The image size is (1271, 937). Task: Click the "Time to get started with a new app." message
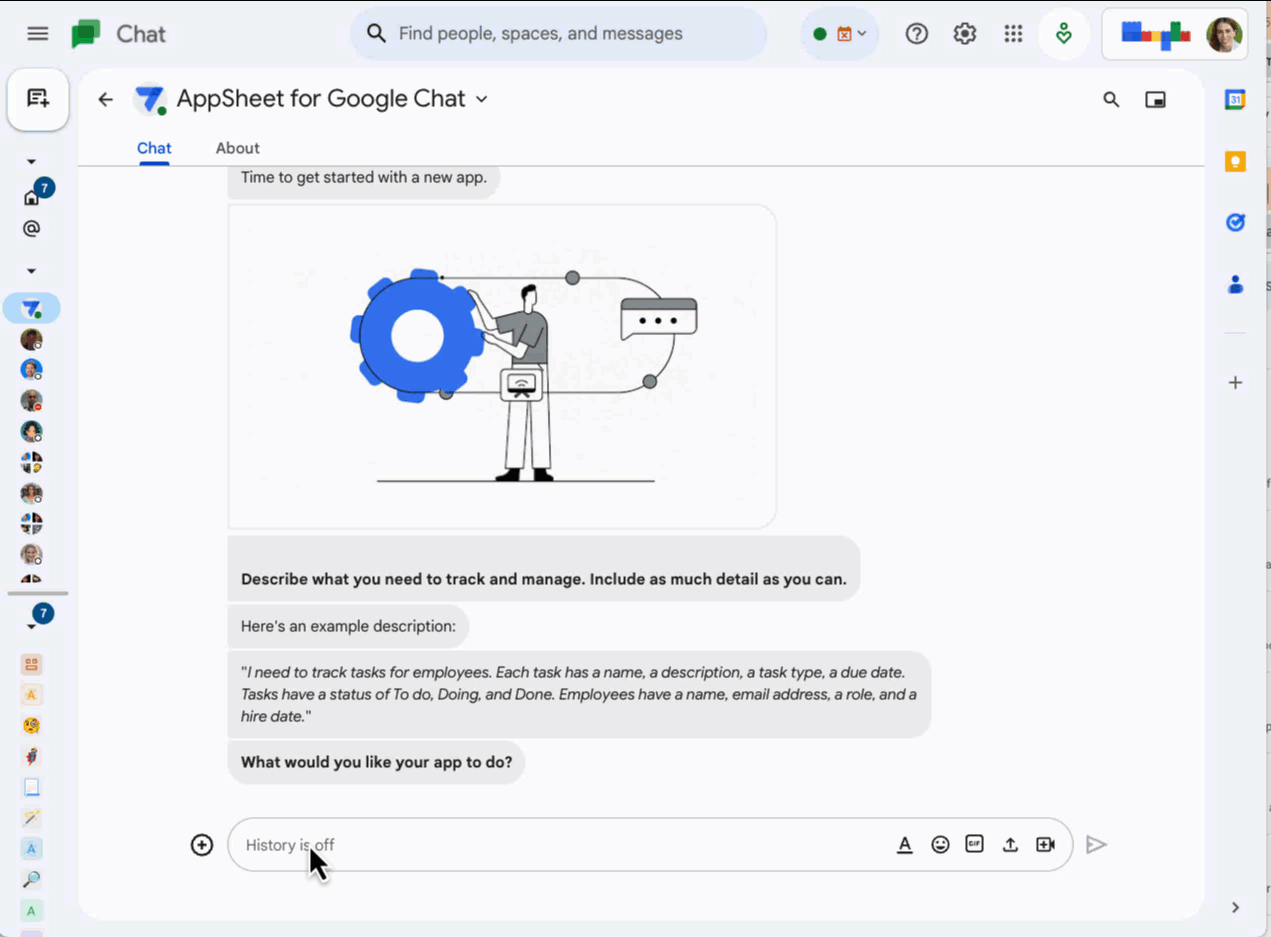click(x=364, y=178)
